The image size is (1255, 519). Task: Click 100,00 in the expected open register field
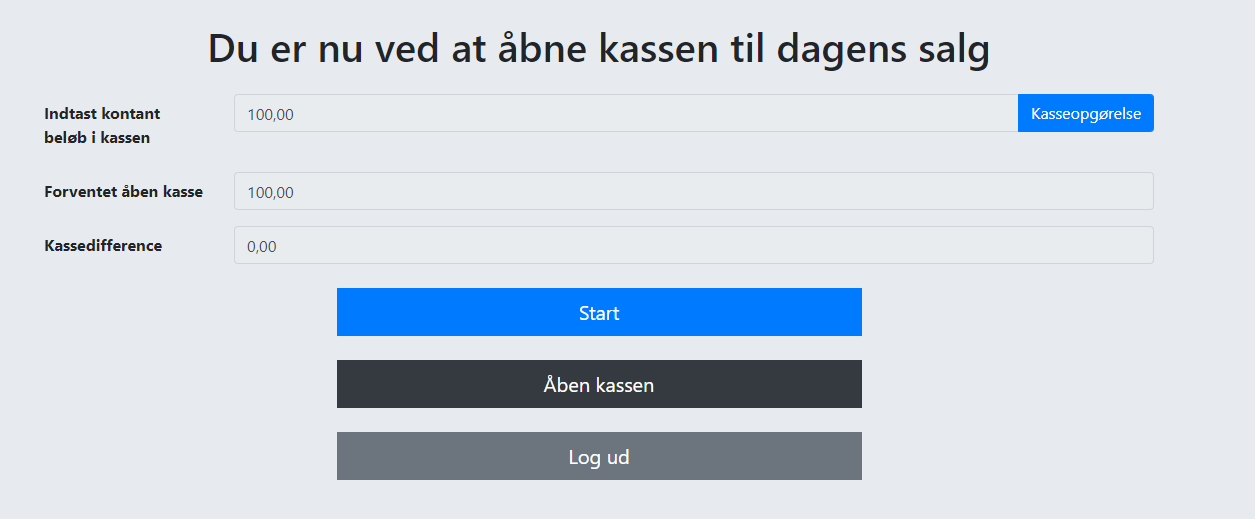coord(270,192)
